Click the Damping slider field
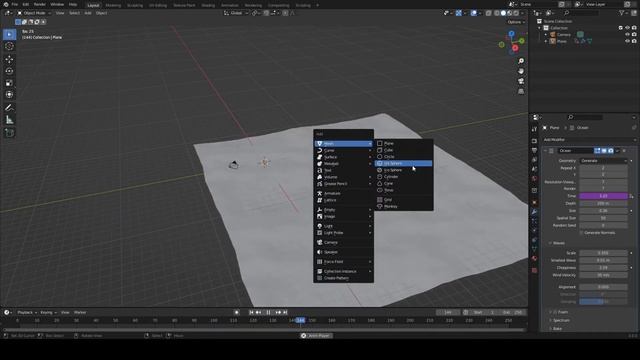 (x=603, y=302)
